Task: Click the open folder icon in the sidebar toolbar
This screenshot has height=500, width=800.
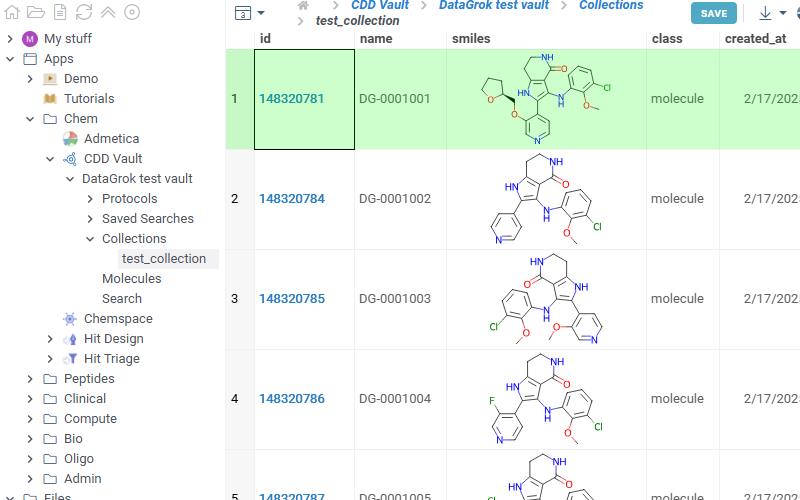Action: 36,12
